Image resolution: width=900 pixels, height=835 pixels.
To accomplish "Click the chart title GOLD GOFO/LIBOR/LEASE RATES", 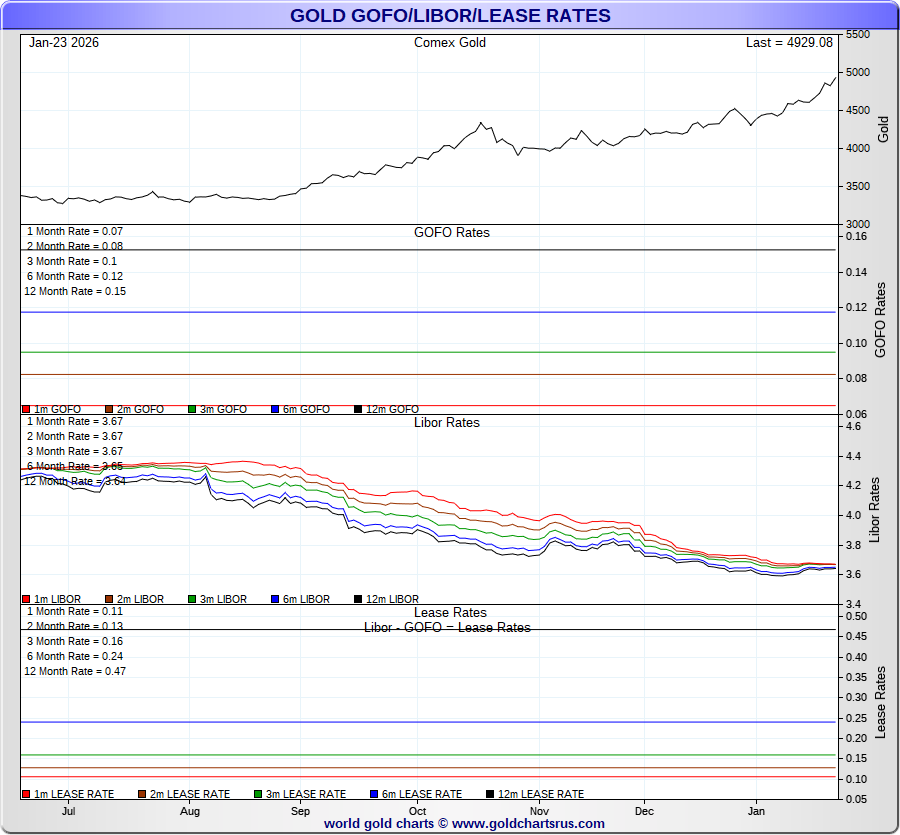I will pyautogui.click(x=450, y=15).
